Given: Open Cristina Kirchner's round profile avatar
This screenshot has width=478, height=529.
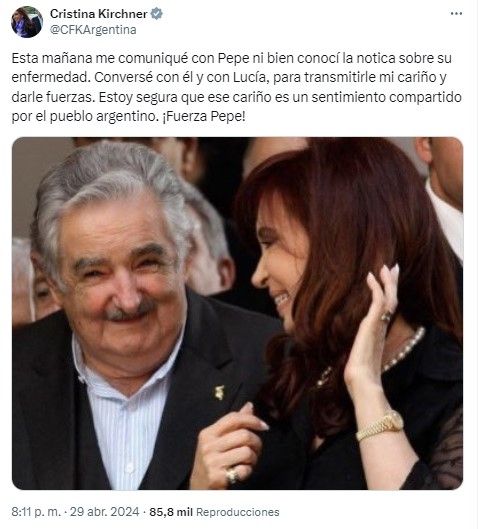Looking at the screenshot, I should 27,22.
